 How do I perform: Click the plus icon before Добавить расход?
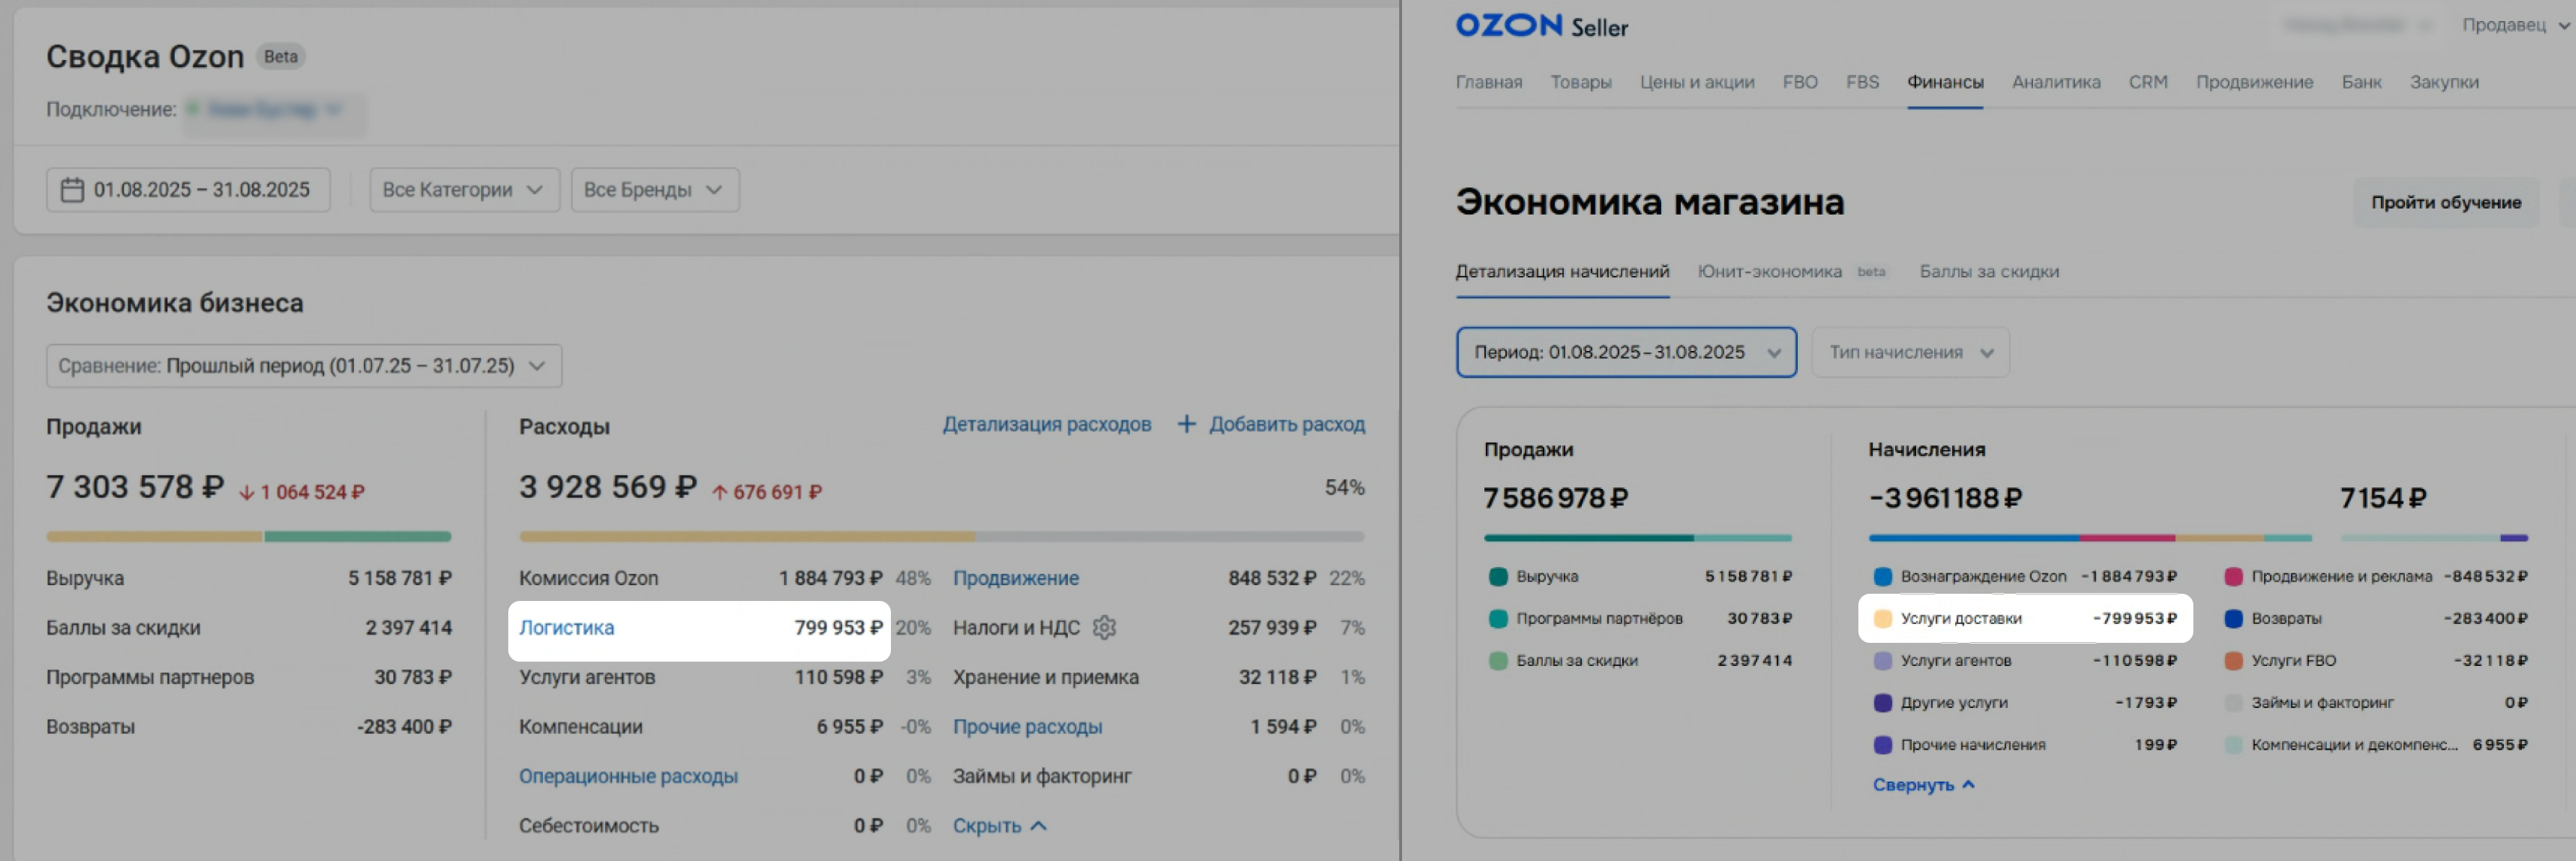[x=1186, y=424]
